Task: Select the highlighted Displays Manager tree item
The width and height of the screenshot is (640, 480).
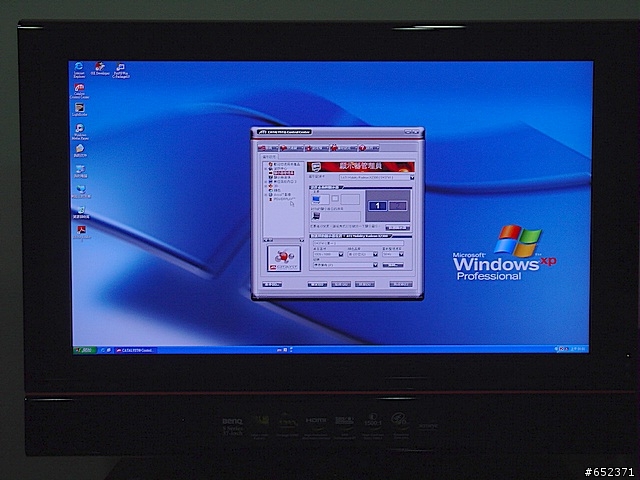Action: (281, 173)
